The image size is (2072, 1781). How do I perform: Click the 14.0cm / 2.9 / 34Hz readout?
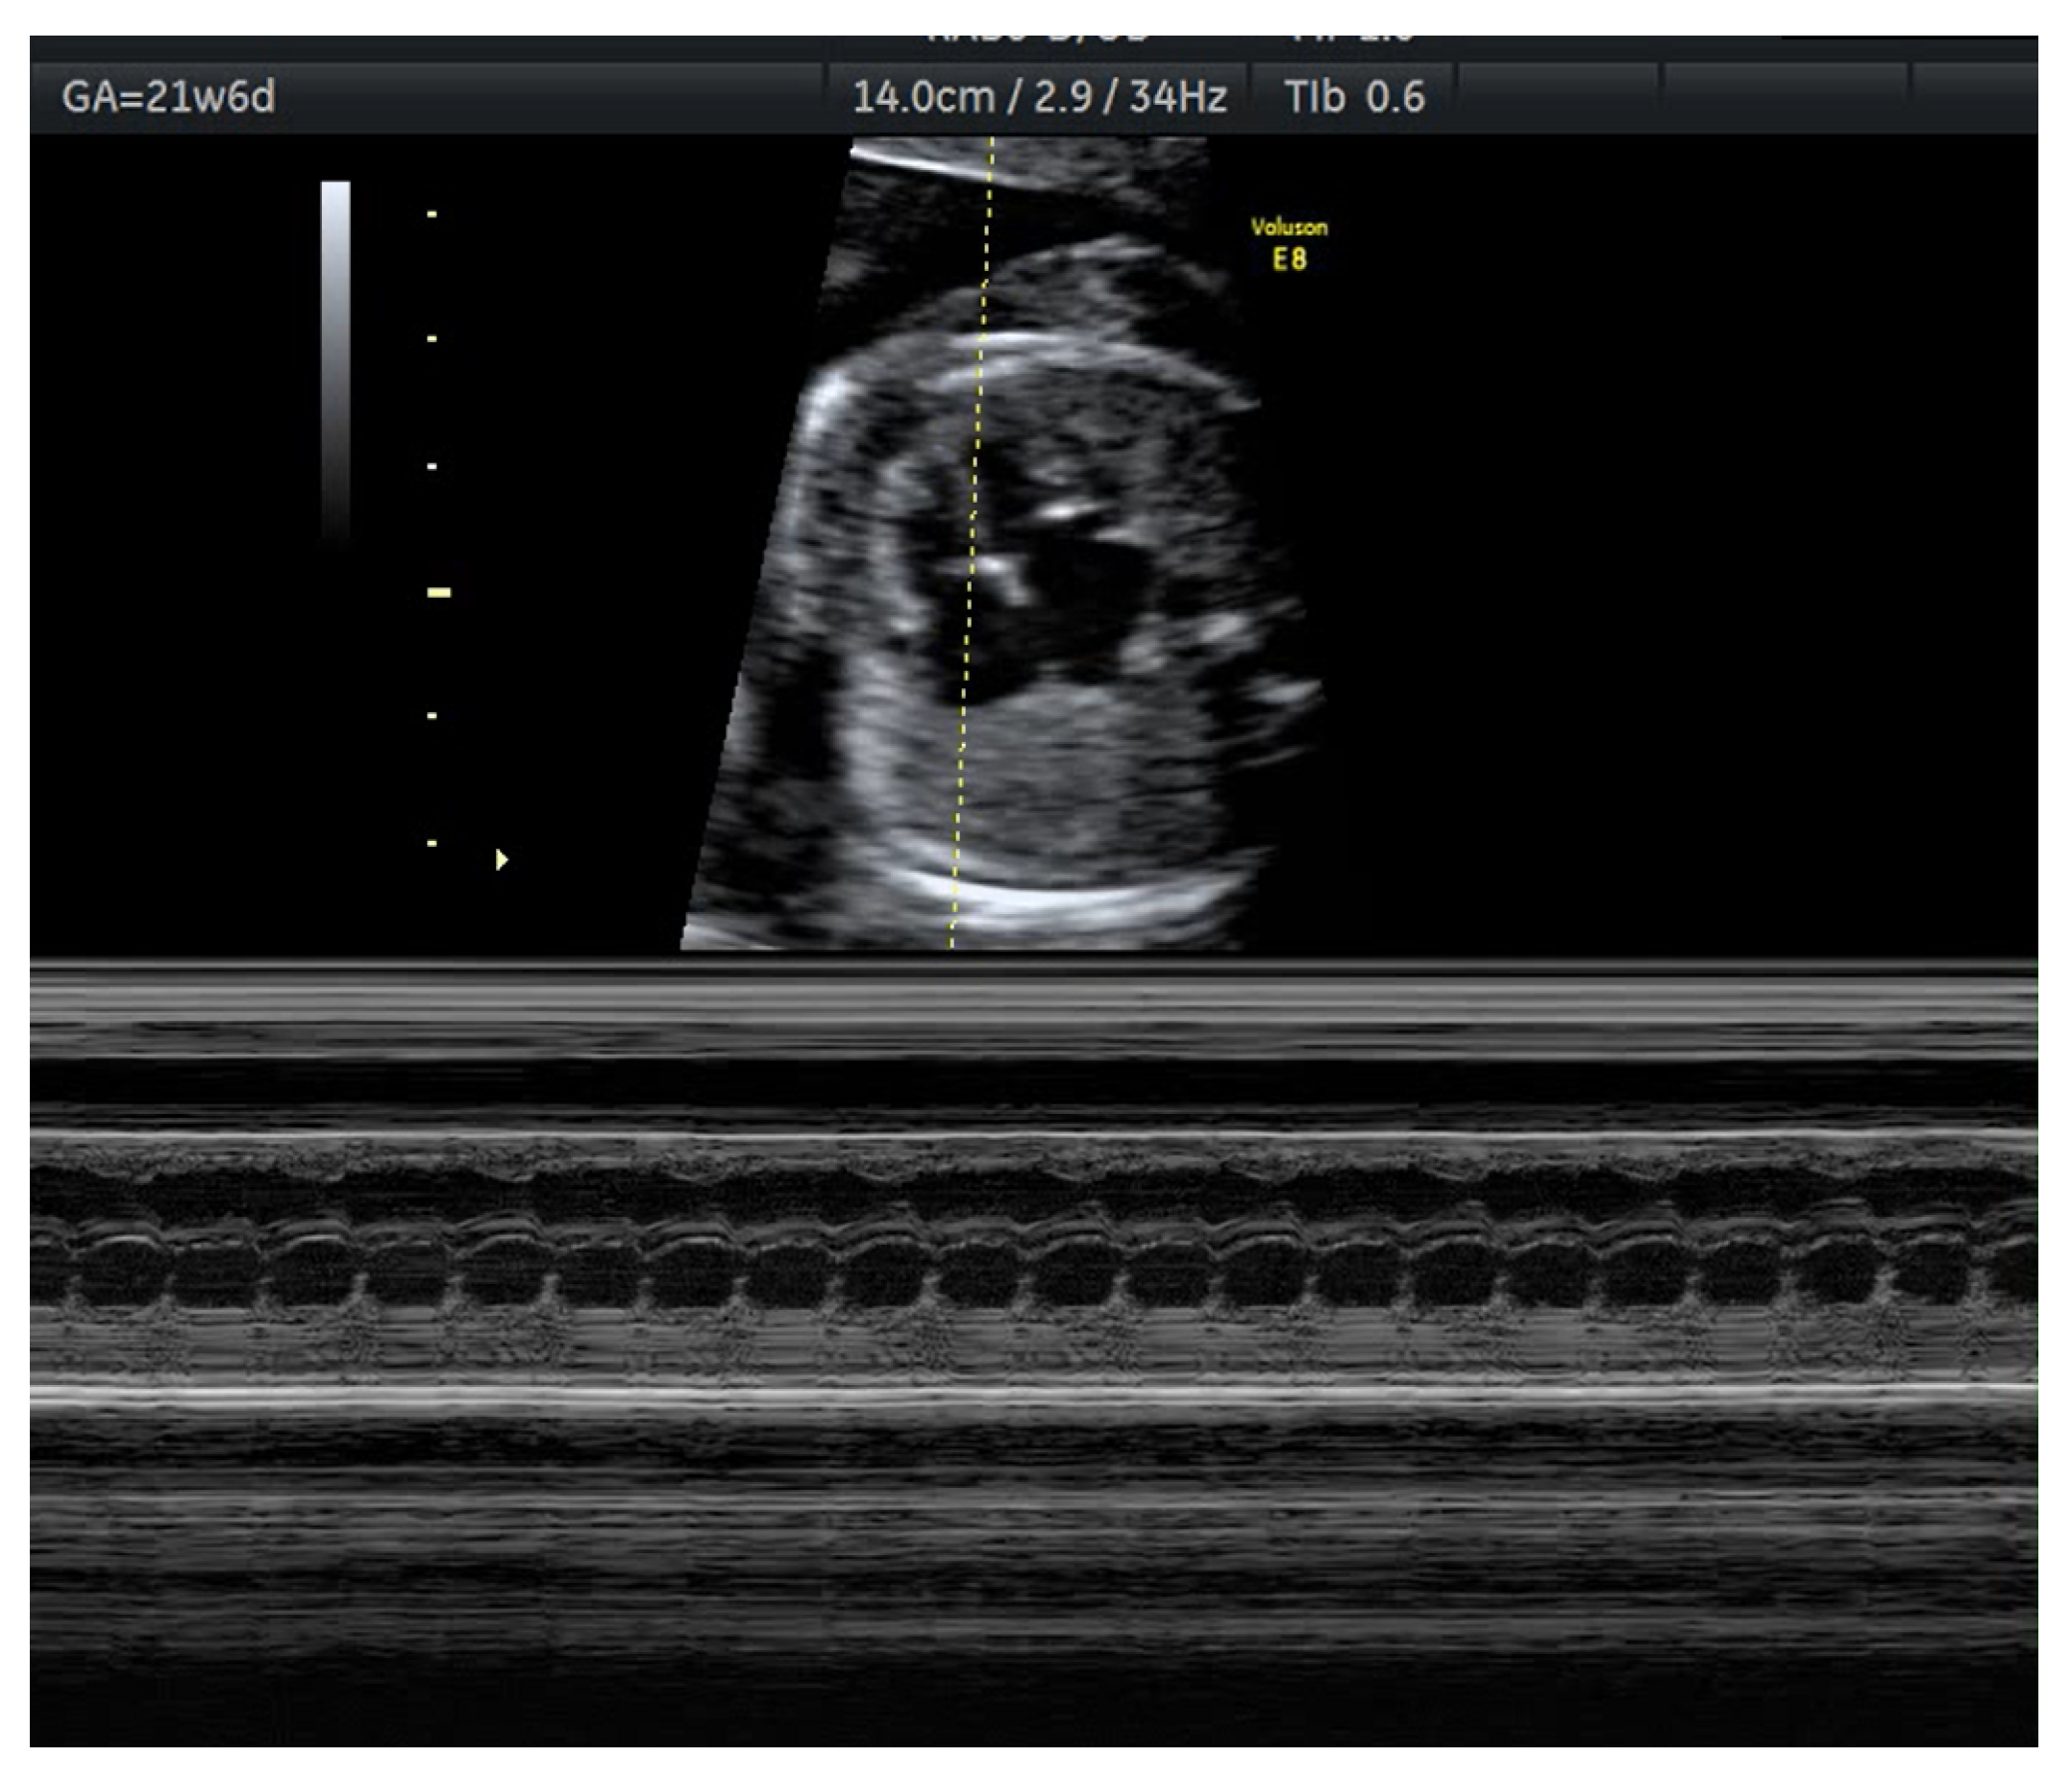[1038, 97]
